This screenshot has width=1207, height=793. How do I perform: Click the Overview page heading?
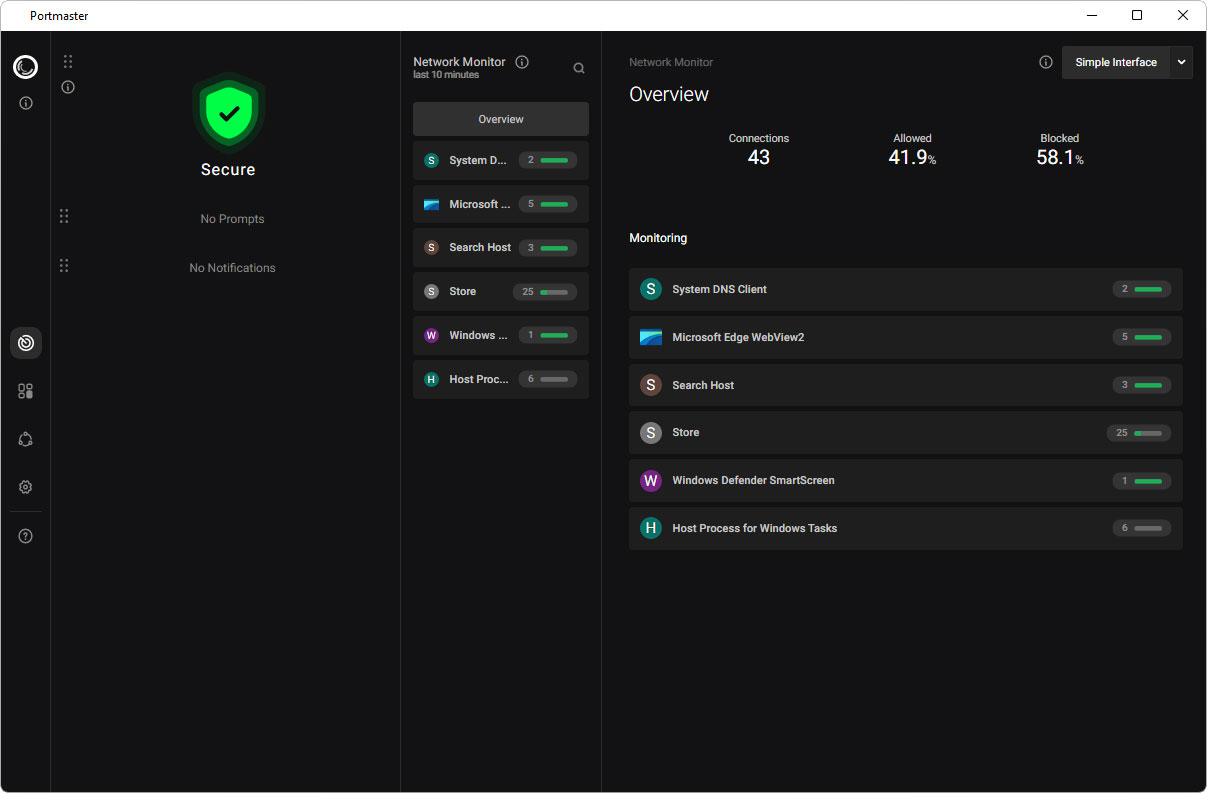coord(669,94)
